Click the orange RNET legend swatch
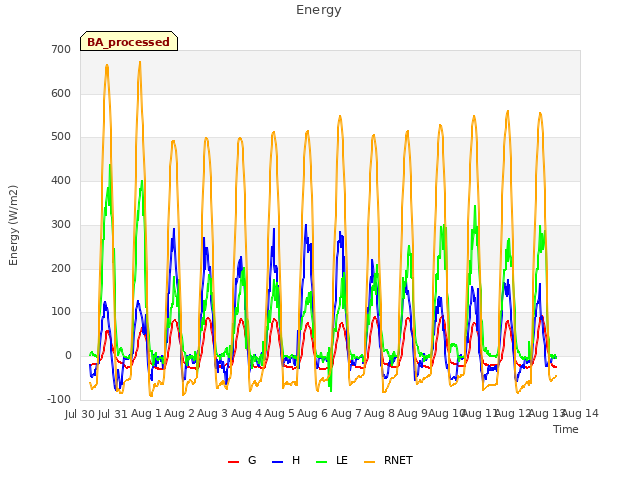The height and width of the screenshot is (480, 640). 369,462
